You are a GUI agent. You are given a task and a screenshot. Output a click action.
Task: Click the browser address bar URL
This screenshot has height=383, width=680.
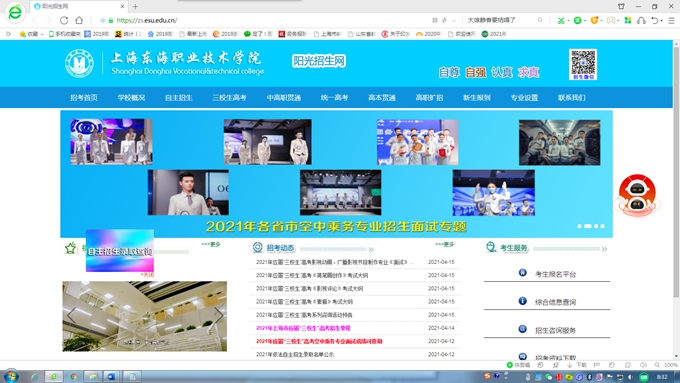(147, 20)
